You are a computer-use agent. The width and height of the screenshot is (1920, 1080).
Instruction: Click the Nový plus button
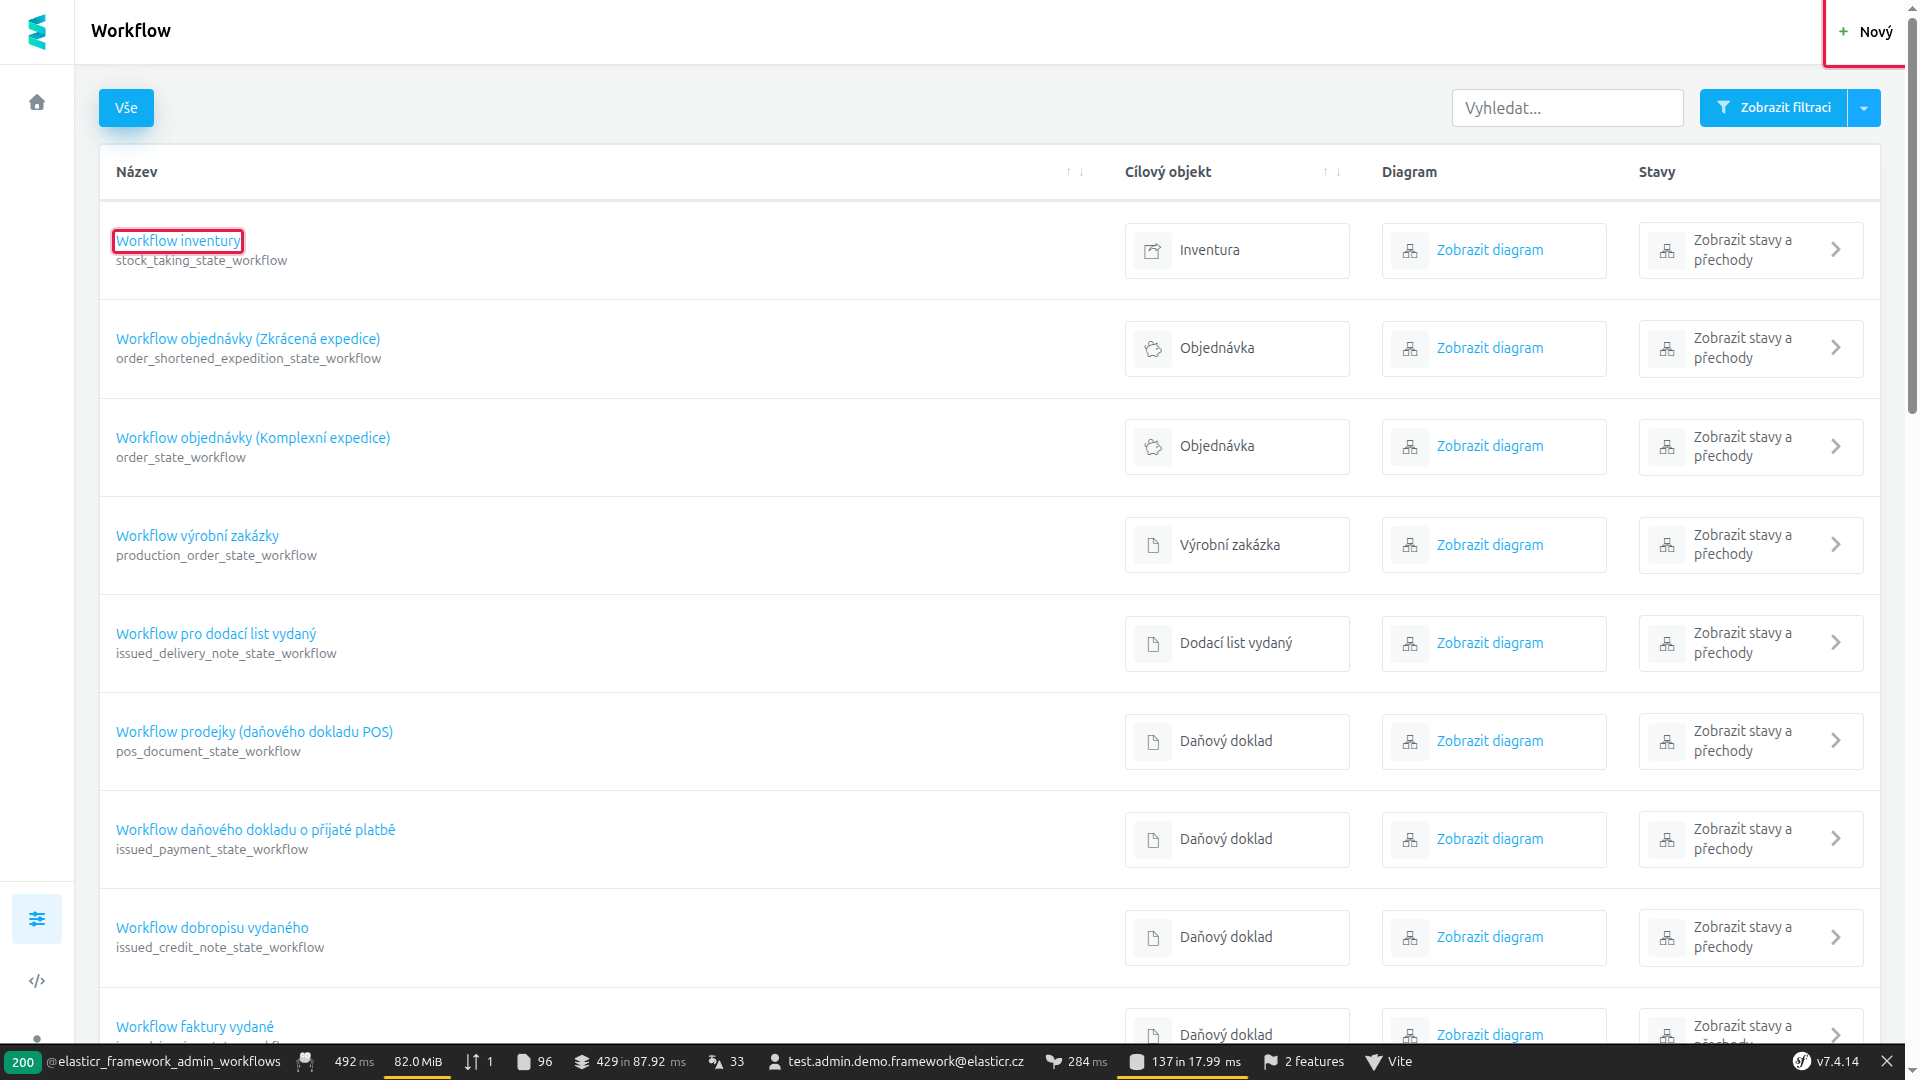click(x=1865, y=32)
